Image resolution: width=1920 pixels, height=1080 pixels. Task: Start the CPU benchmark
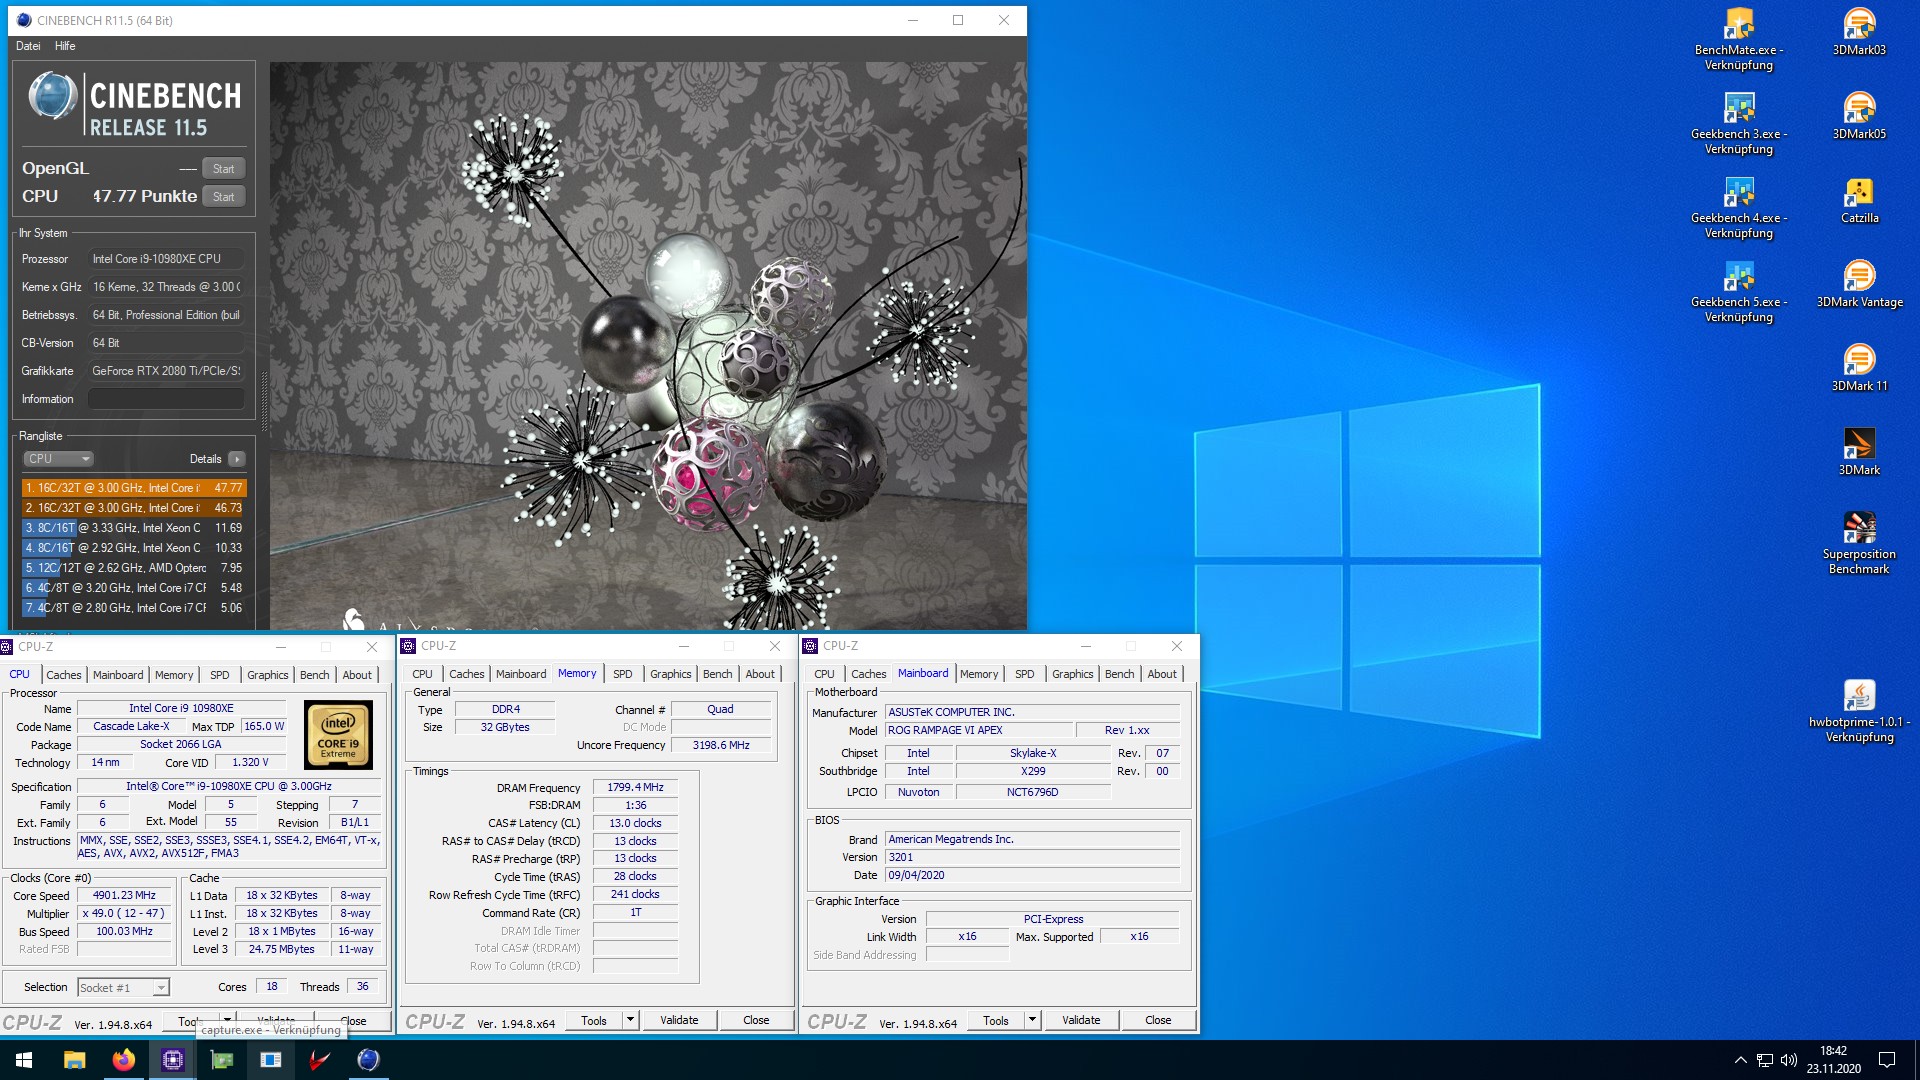click(223, 197)
